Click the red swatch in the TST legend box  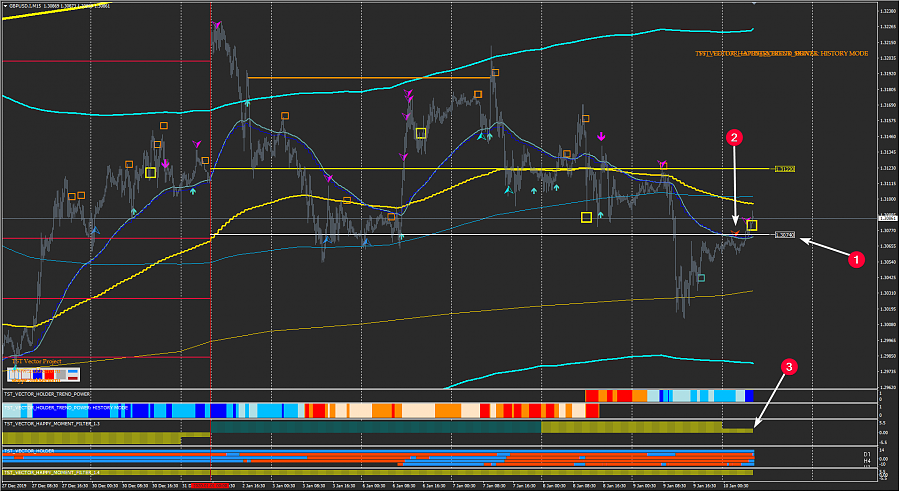[49, 375]
